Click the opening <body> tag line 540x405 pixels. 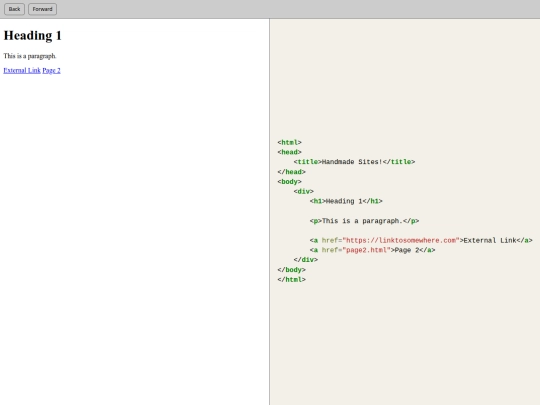point(289,181)
